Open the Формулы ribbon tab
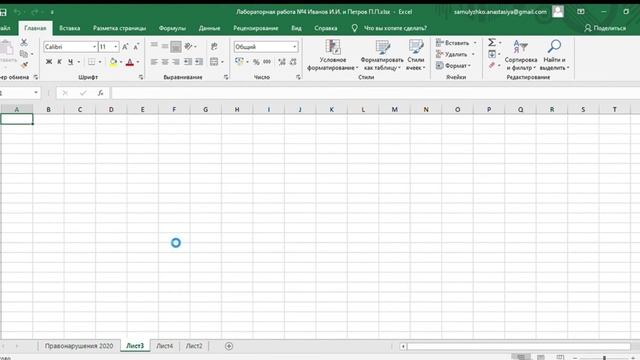640x360 pixels. [172, 28]
